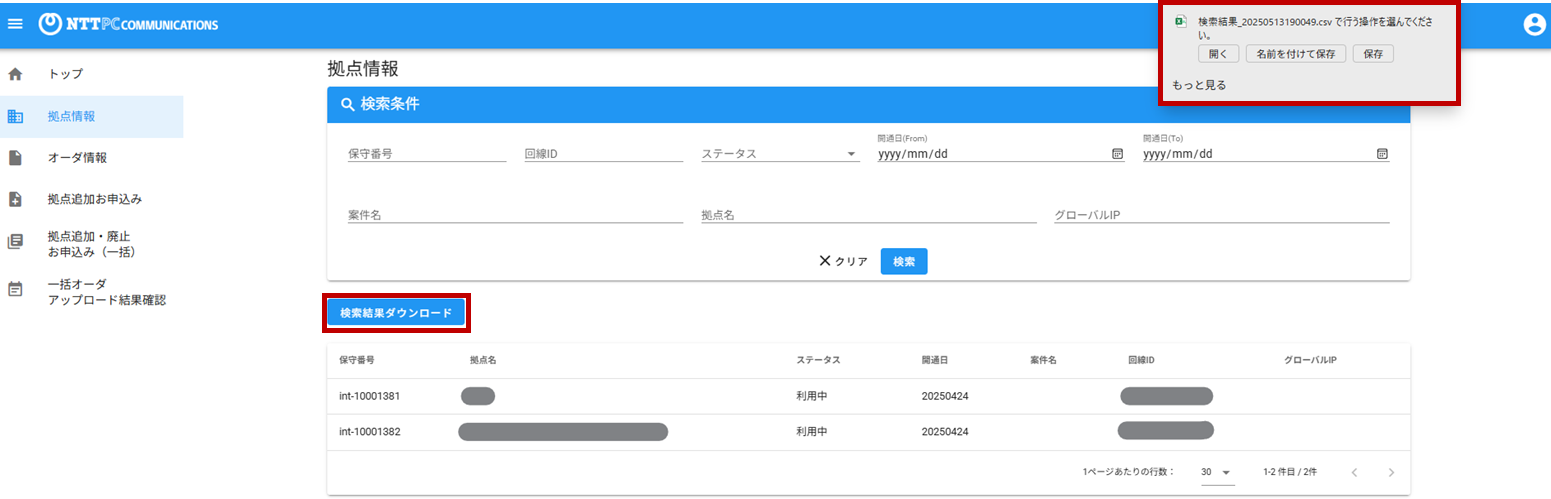Click the NTT PC Communications logo
This screenshot has width=1551, height=499.
tap(128, 24)
